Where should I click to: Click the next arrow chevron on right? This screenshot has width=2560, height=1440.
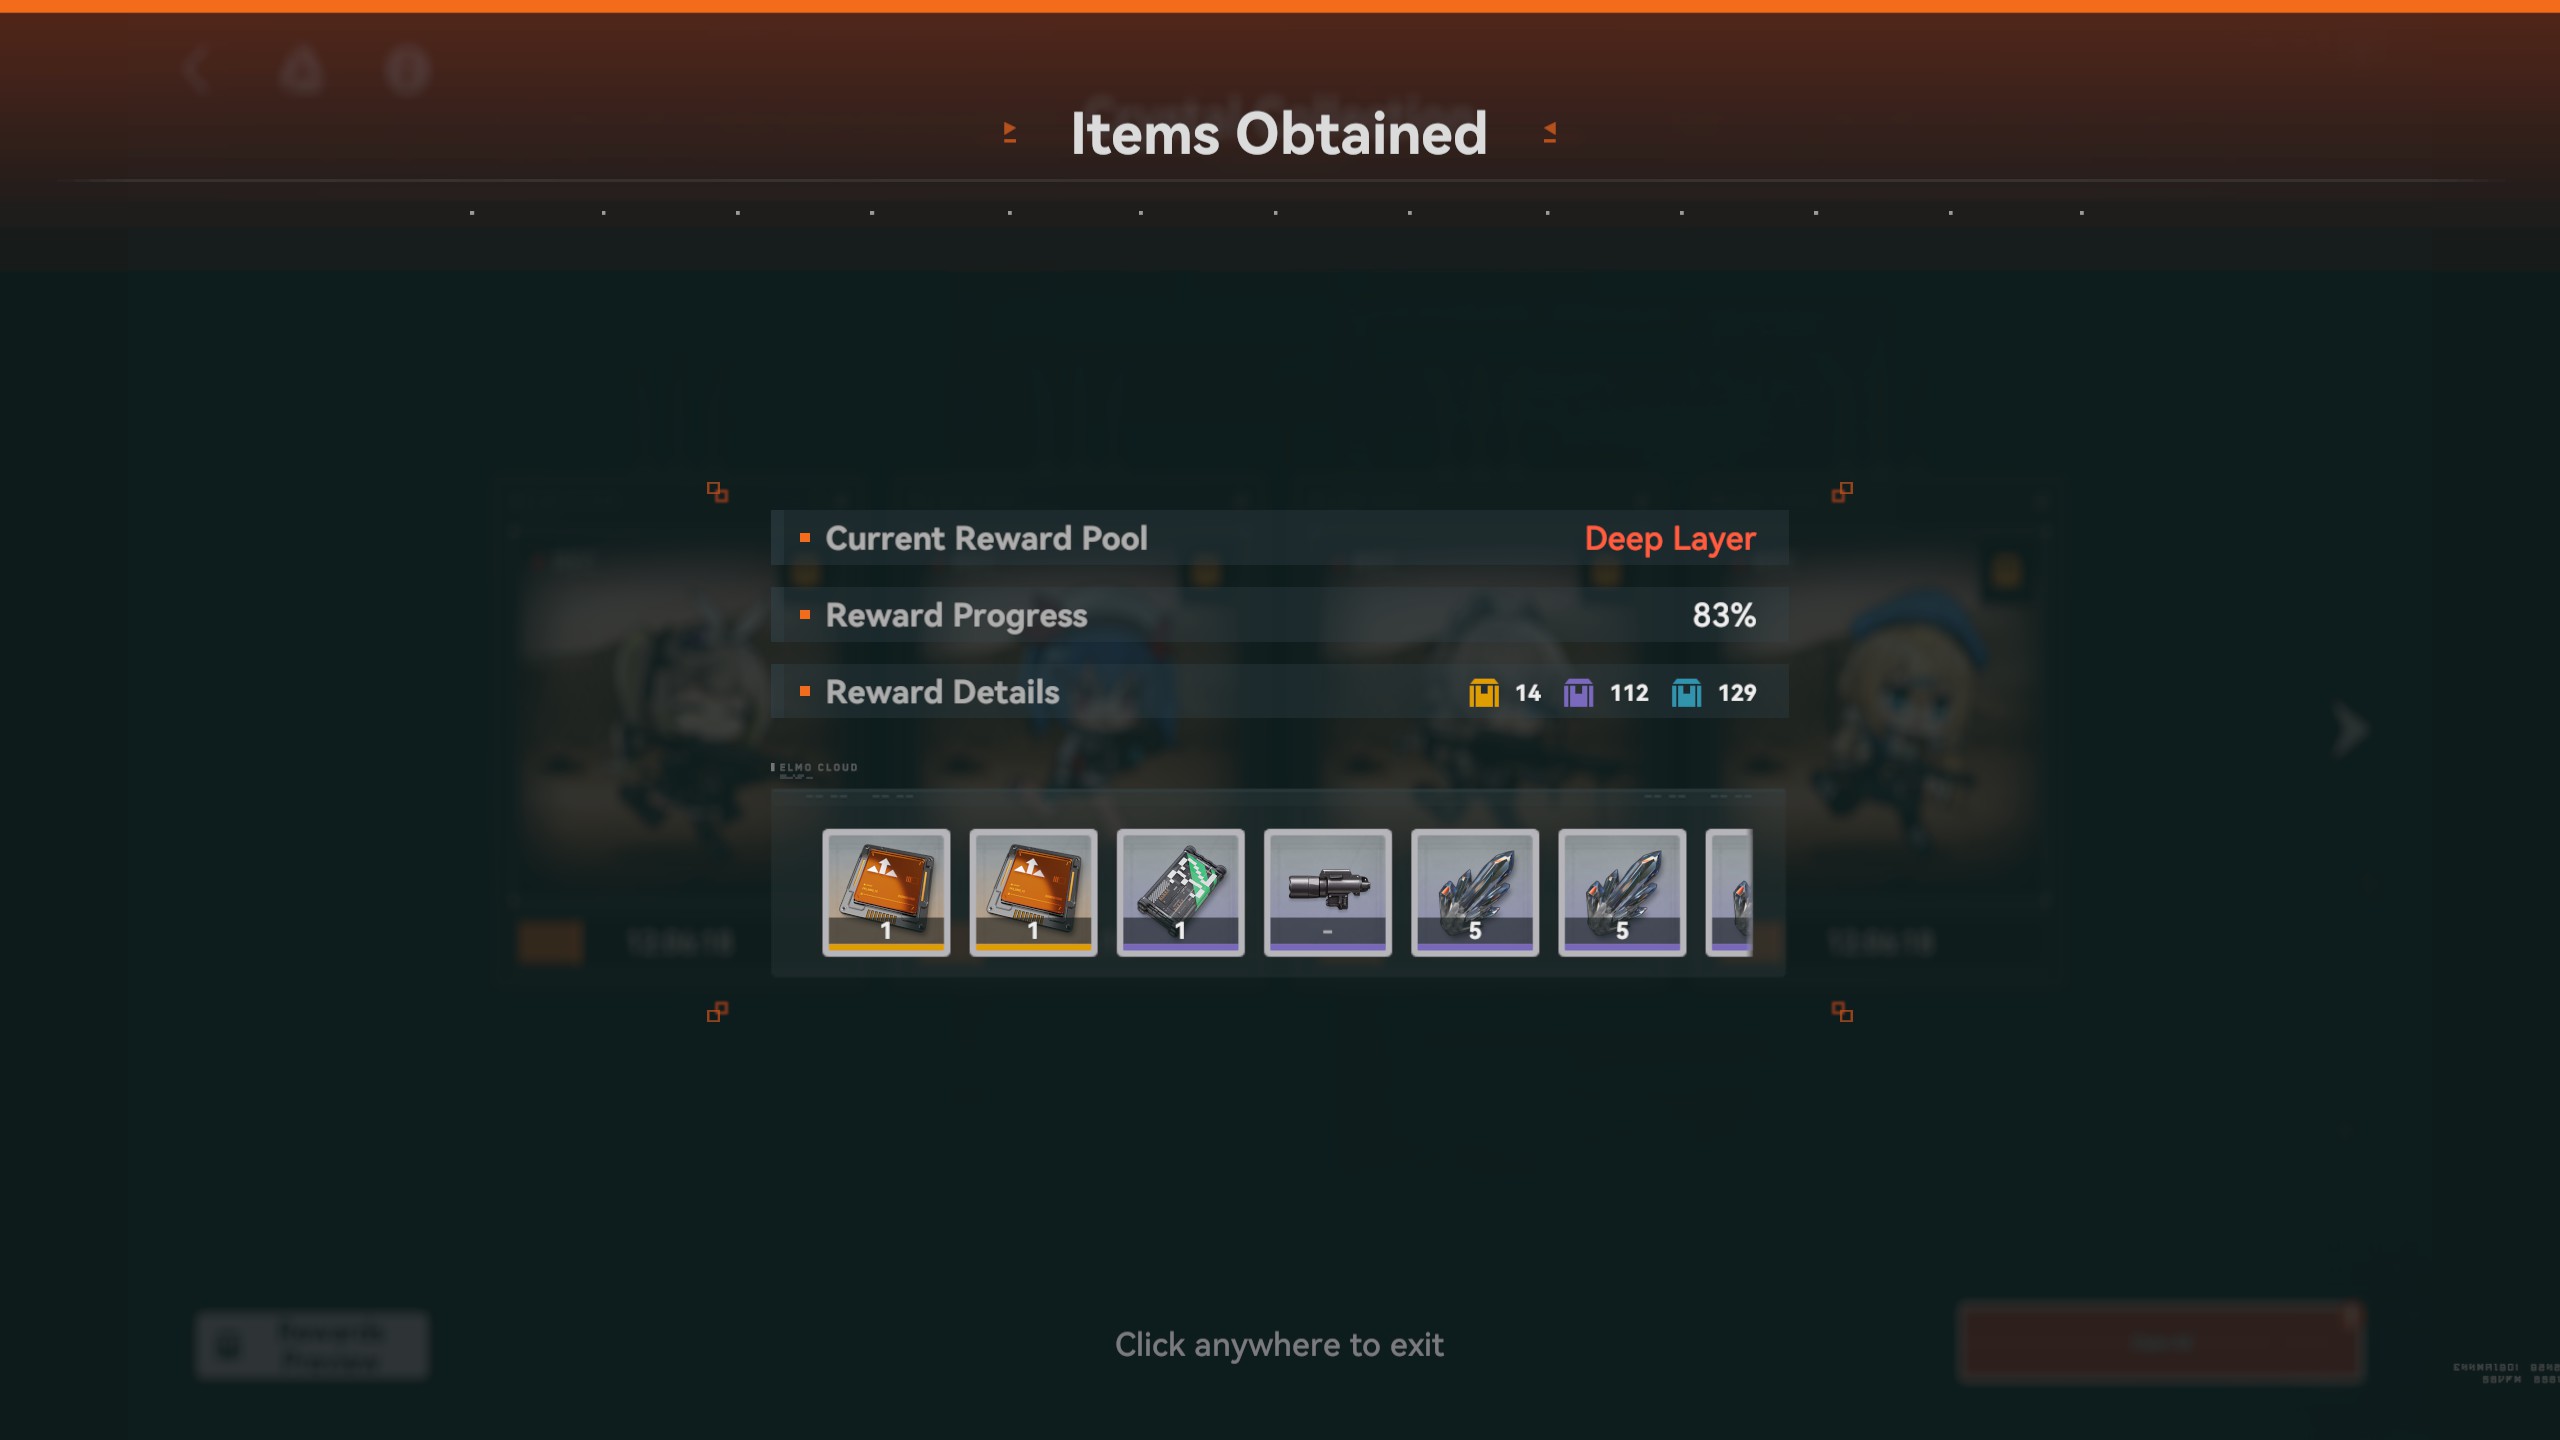(x=2349, y=730)
